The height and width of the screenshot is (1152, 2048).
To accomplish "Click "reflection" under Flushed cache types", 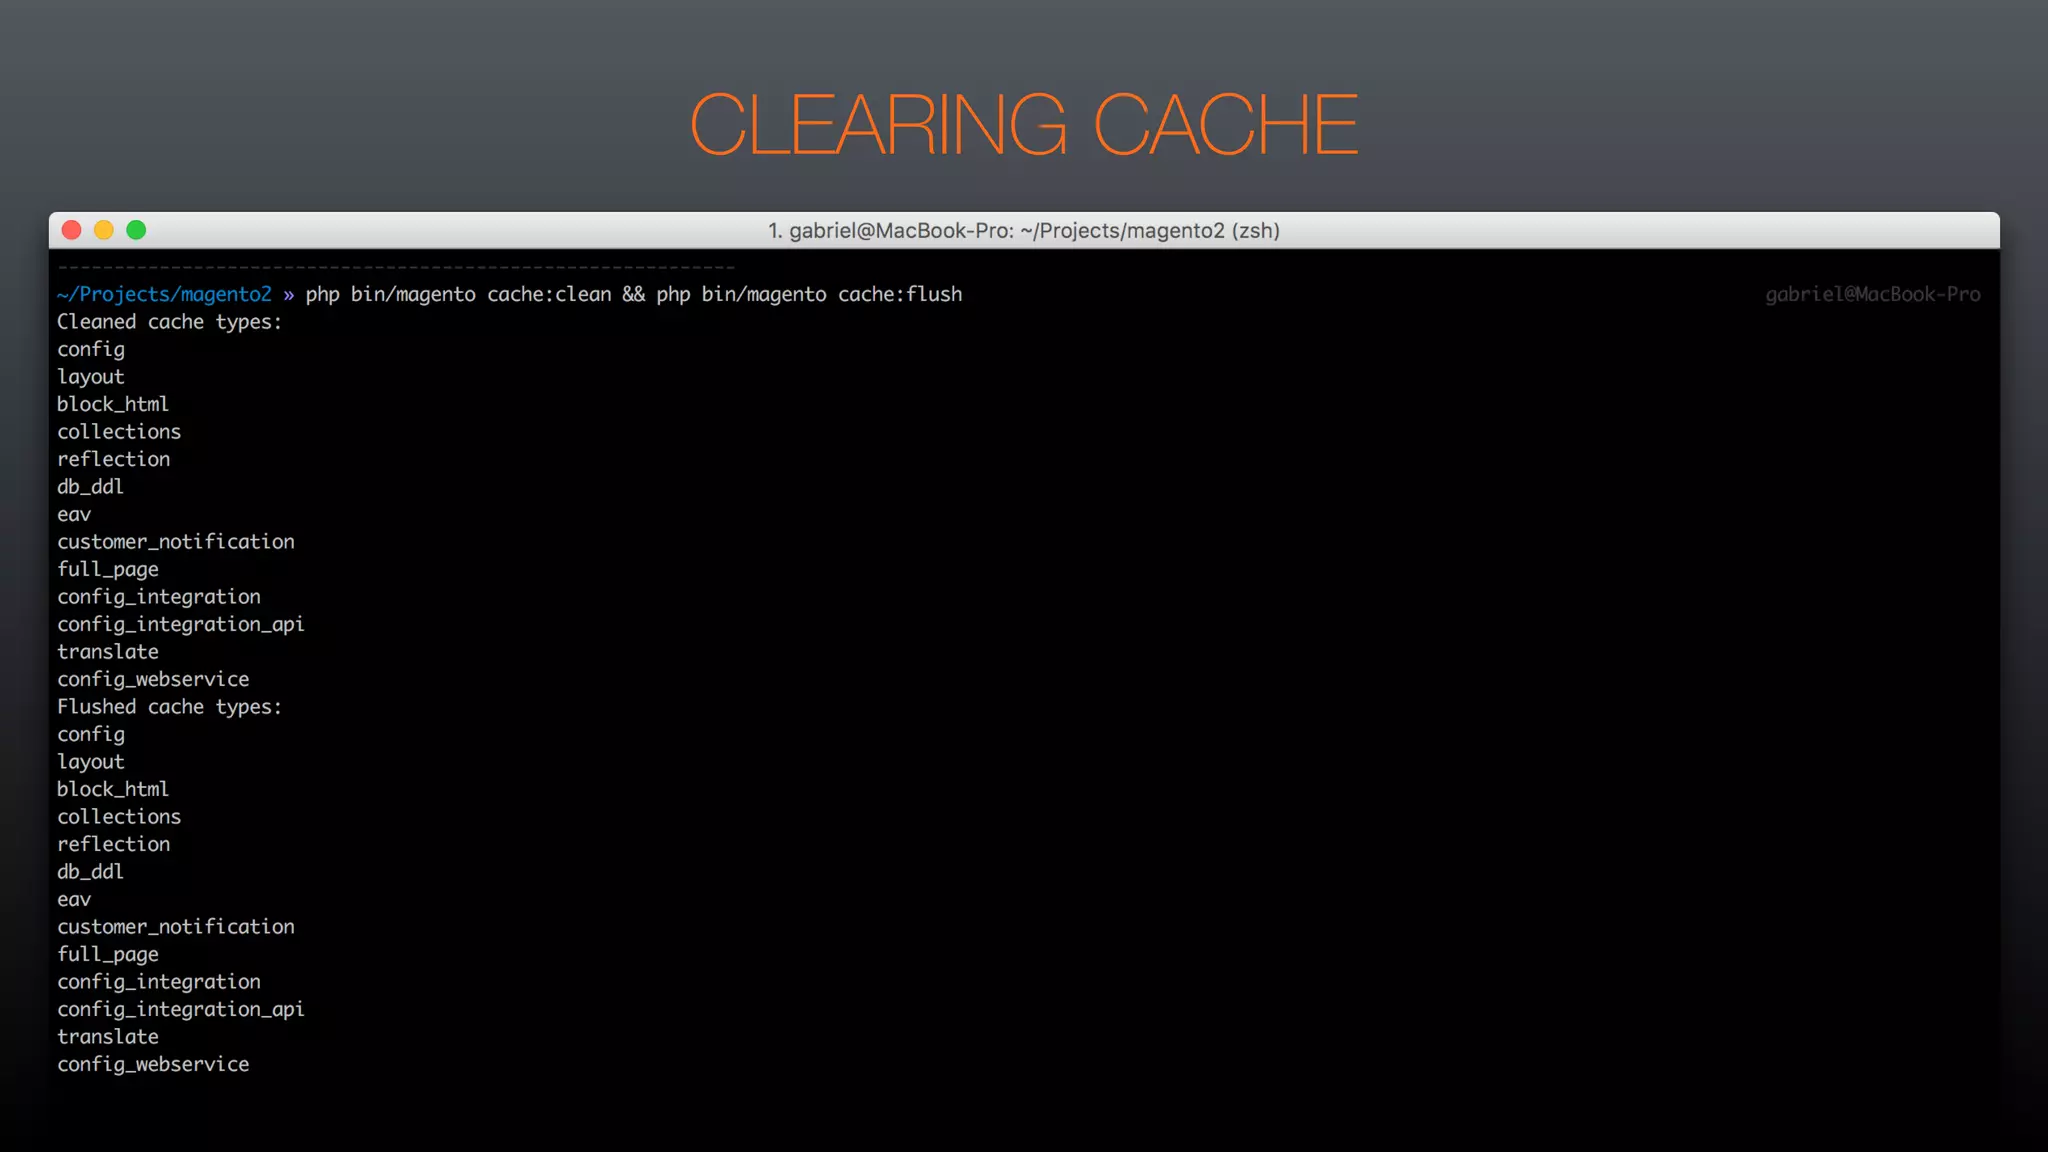I will coord(113,844).
